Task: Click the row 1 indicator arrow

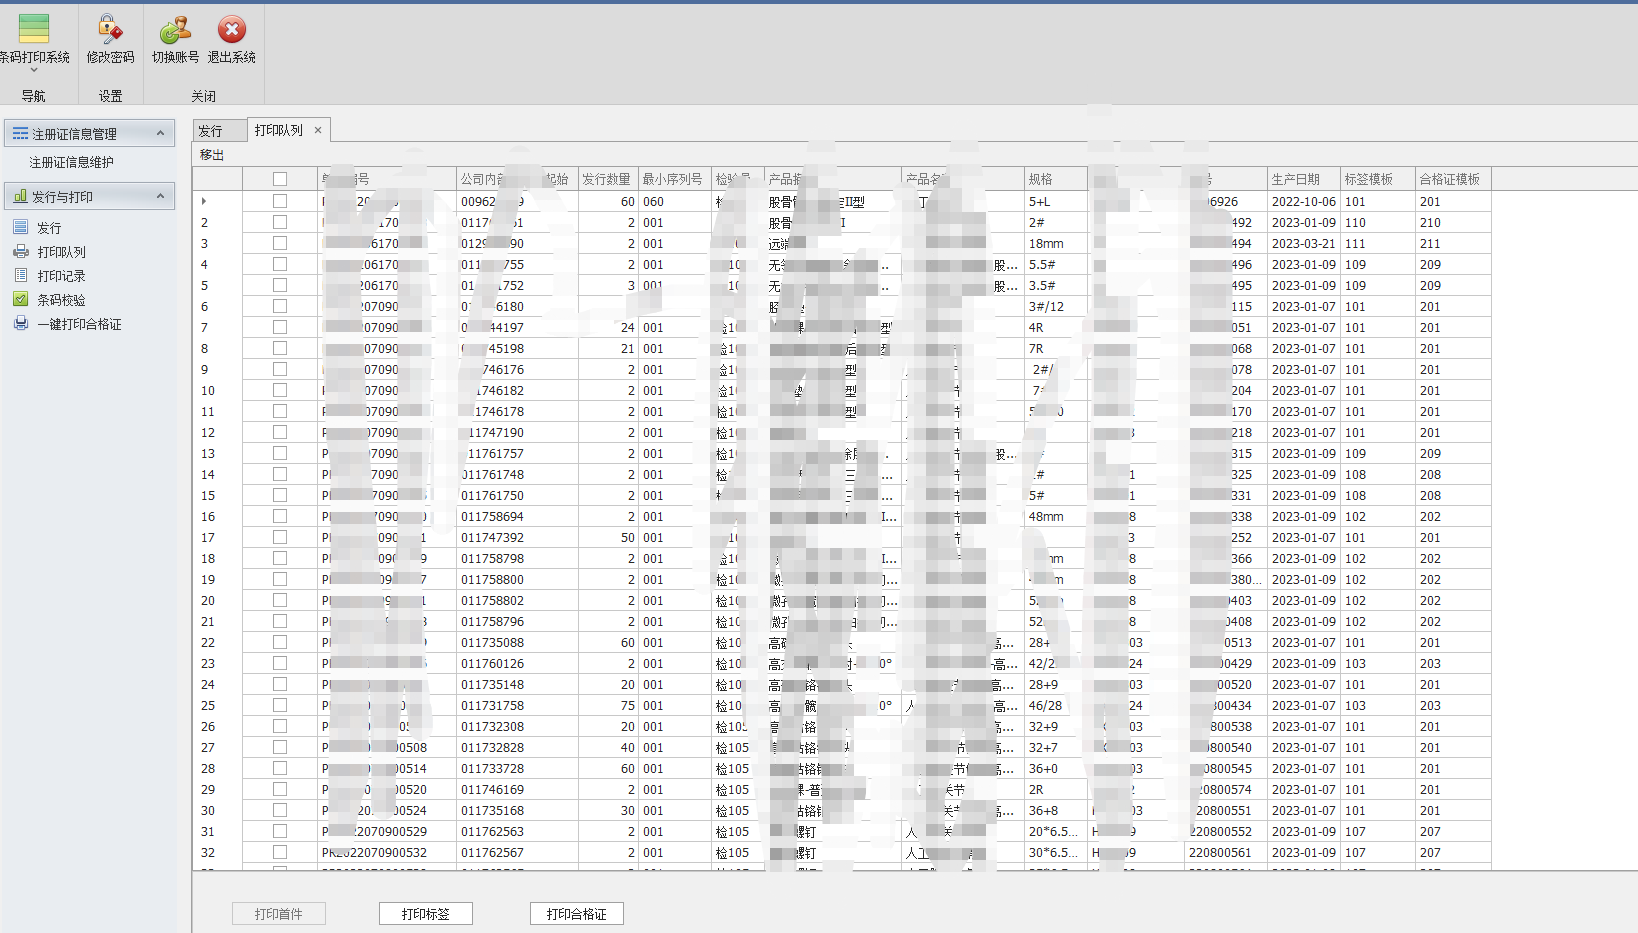Action: click(204, 201)
